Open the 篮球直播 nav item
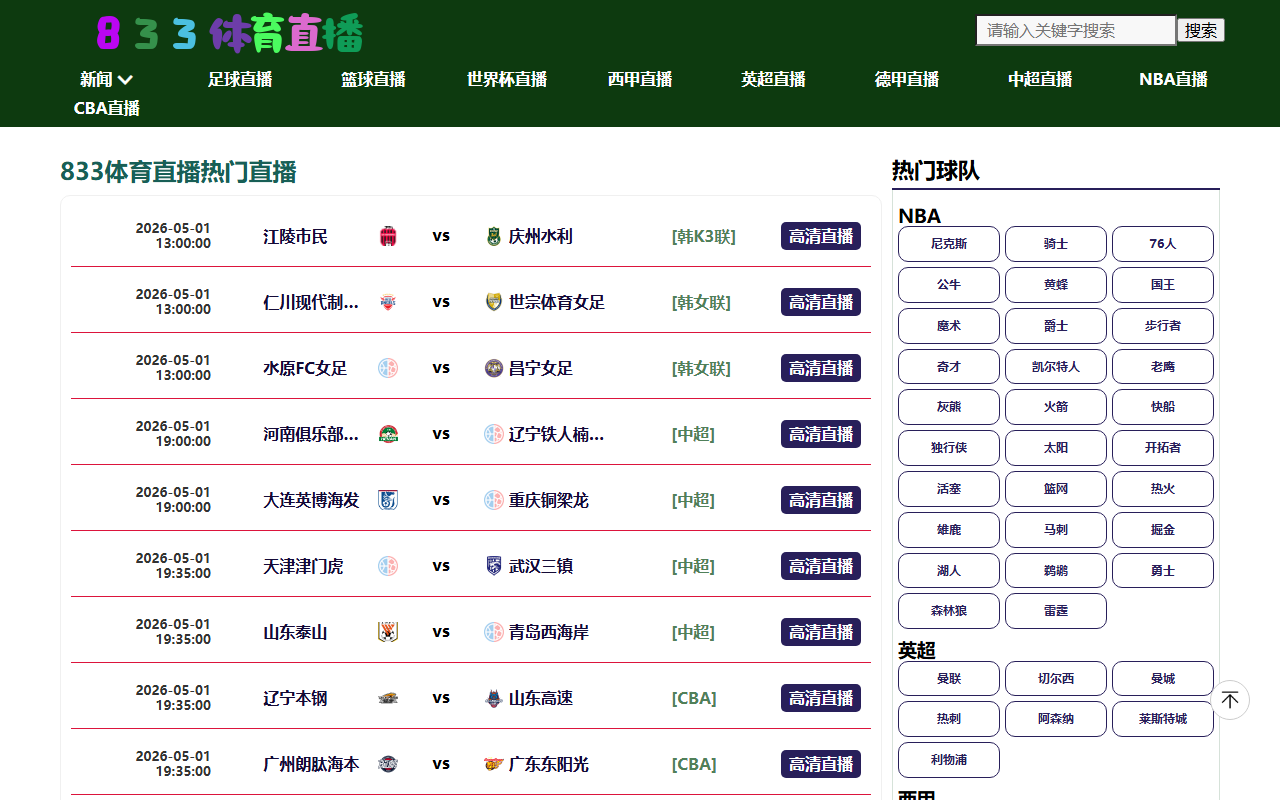 click(x=373, y=79)
